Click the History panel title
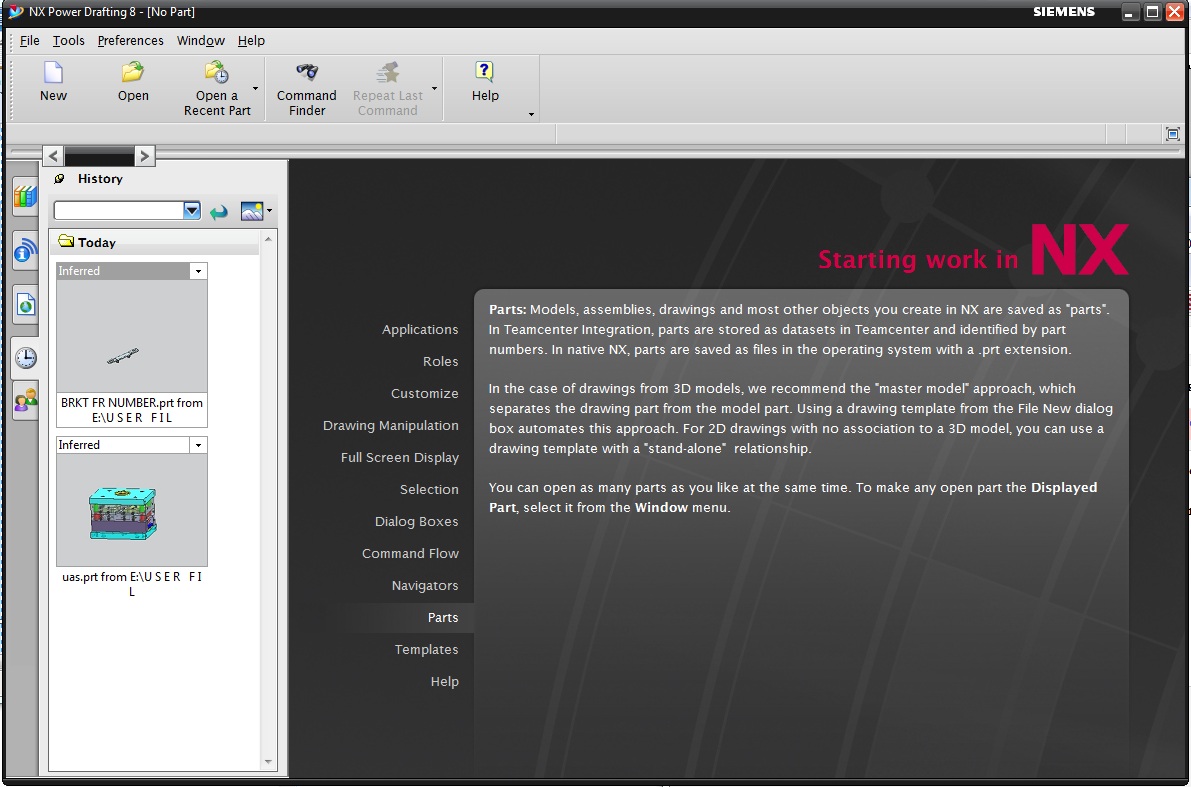Screen dimensions: 1191x787 click(x=100, y=179)
